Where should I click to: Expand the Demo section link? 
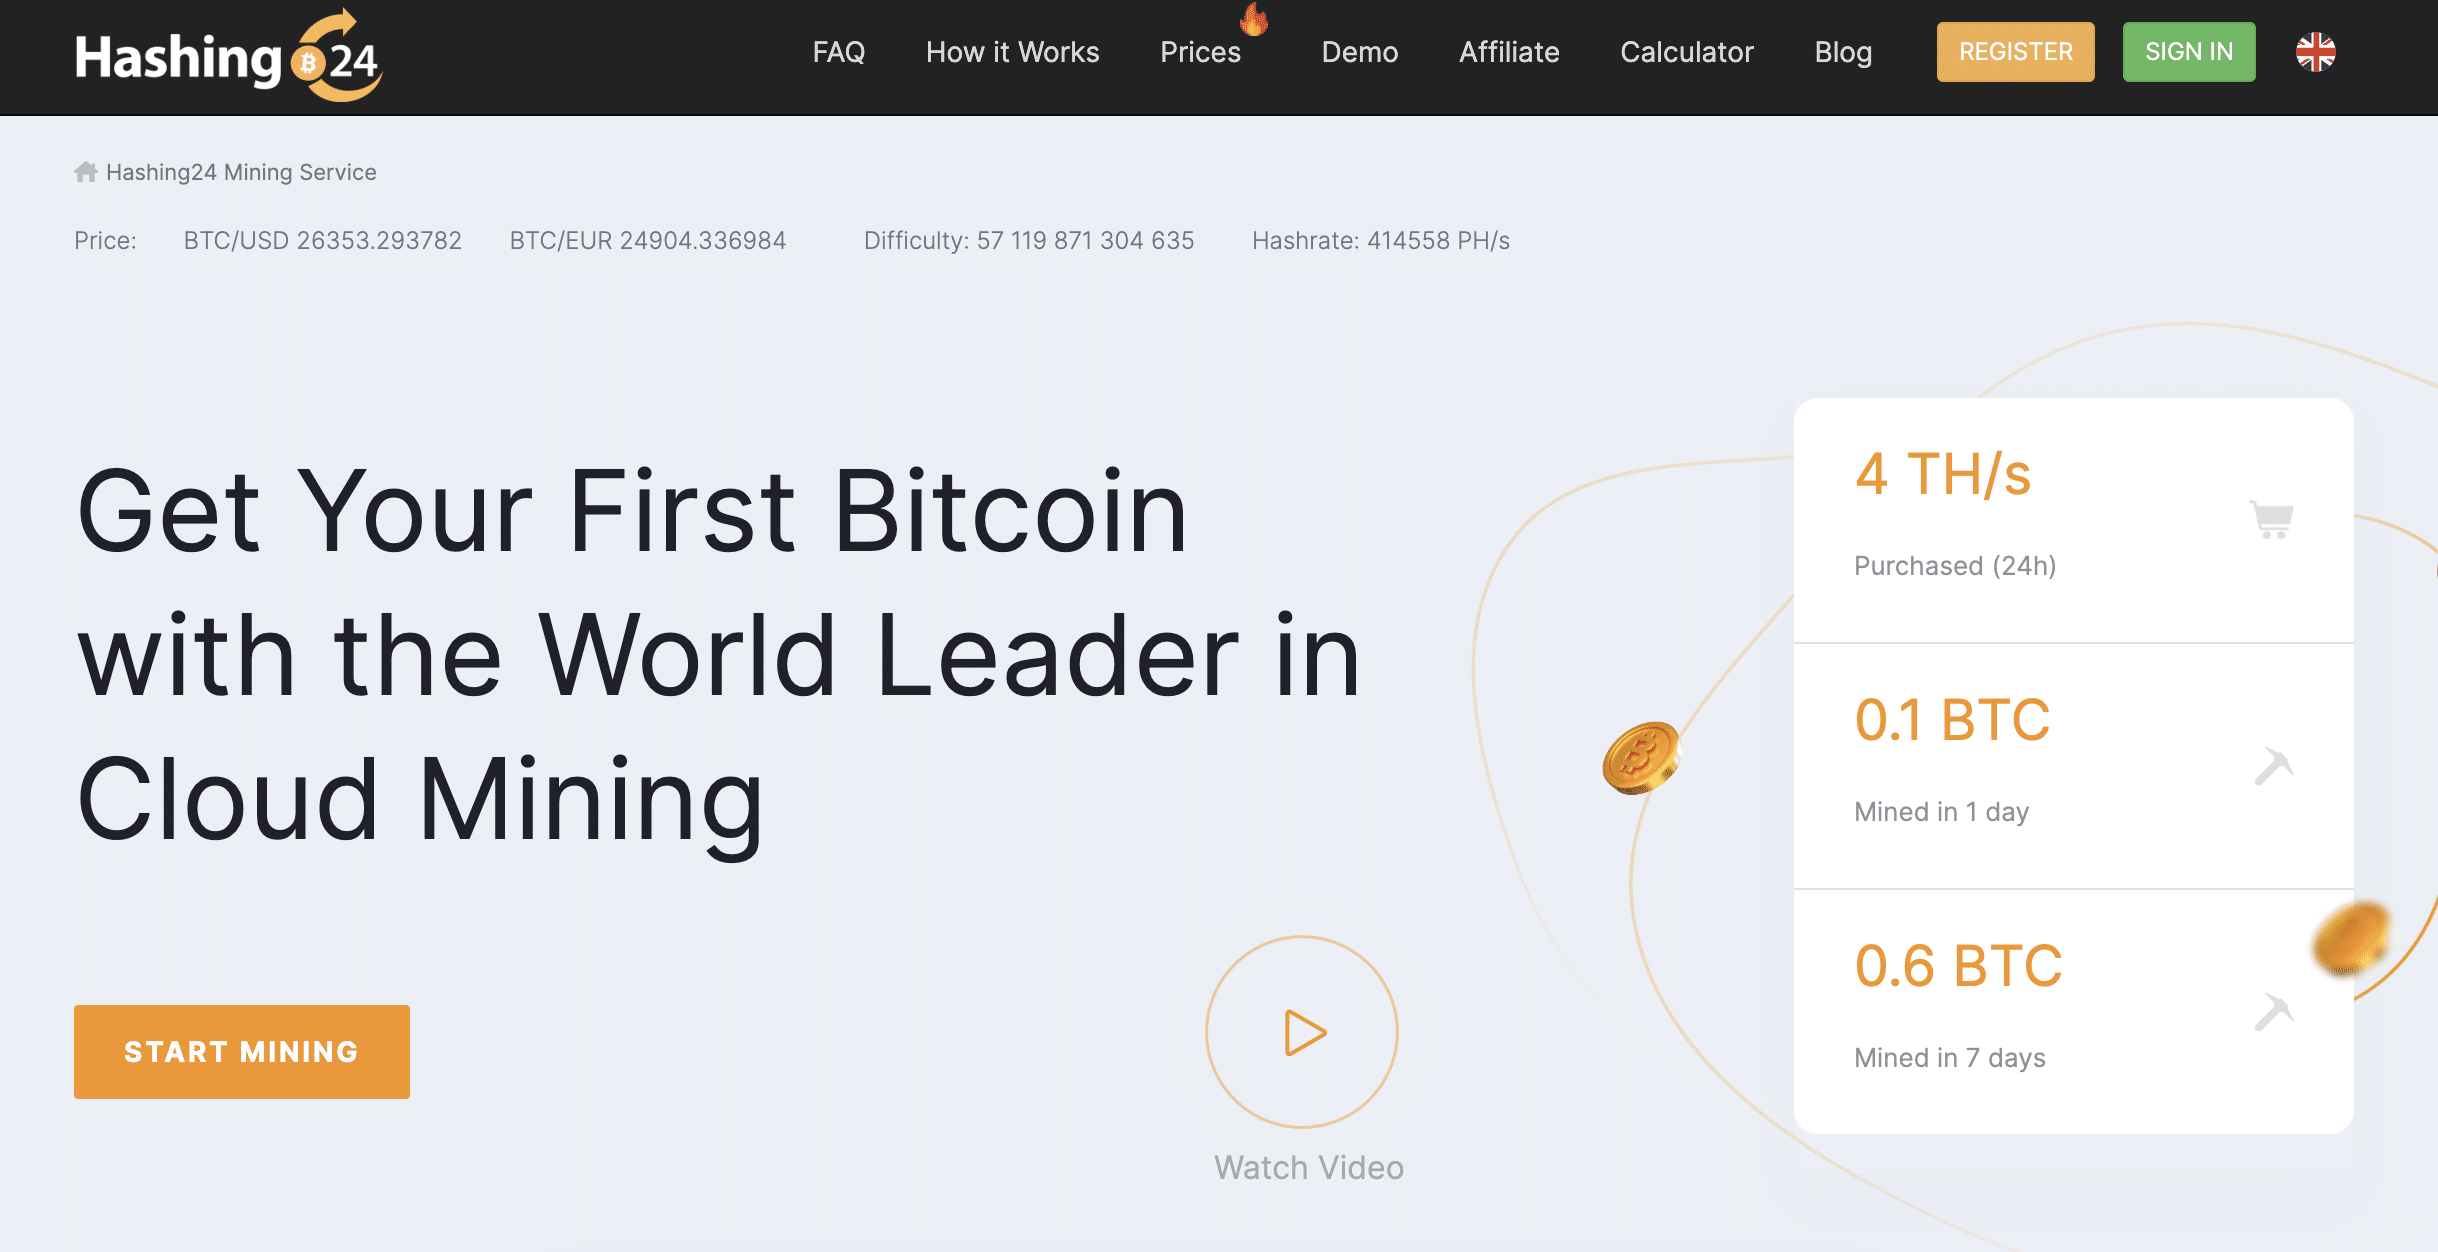1359,51
